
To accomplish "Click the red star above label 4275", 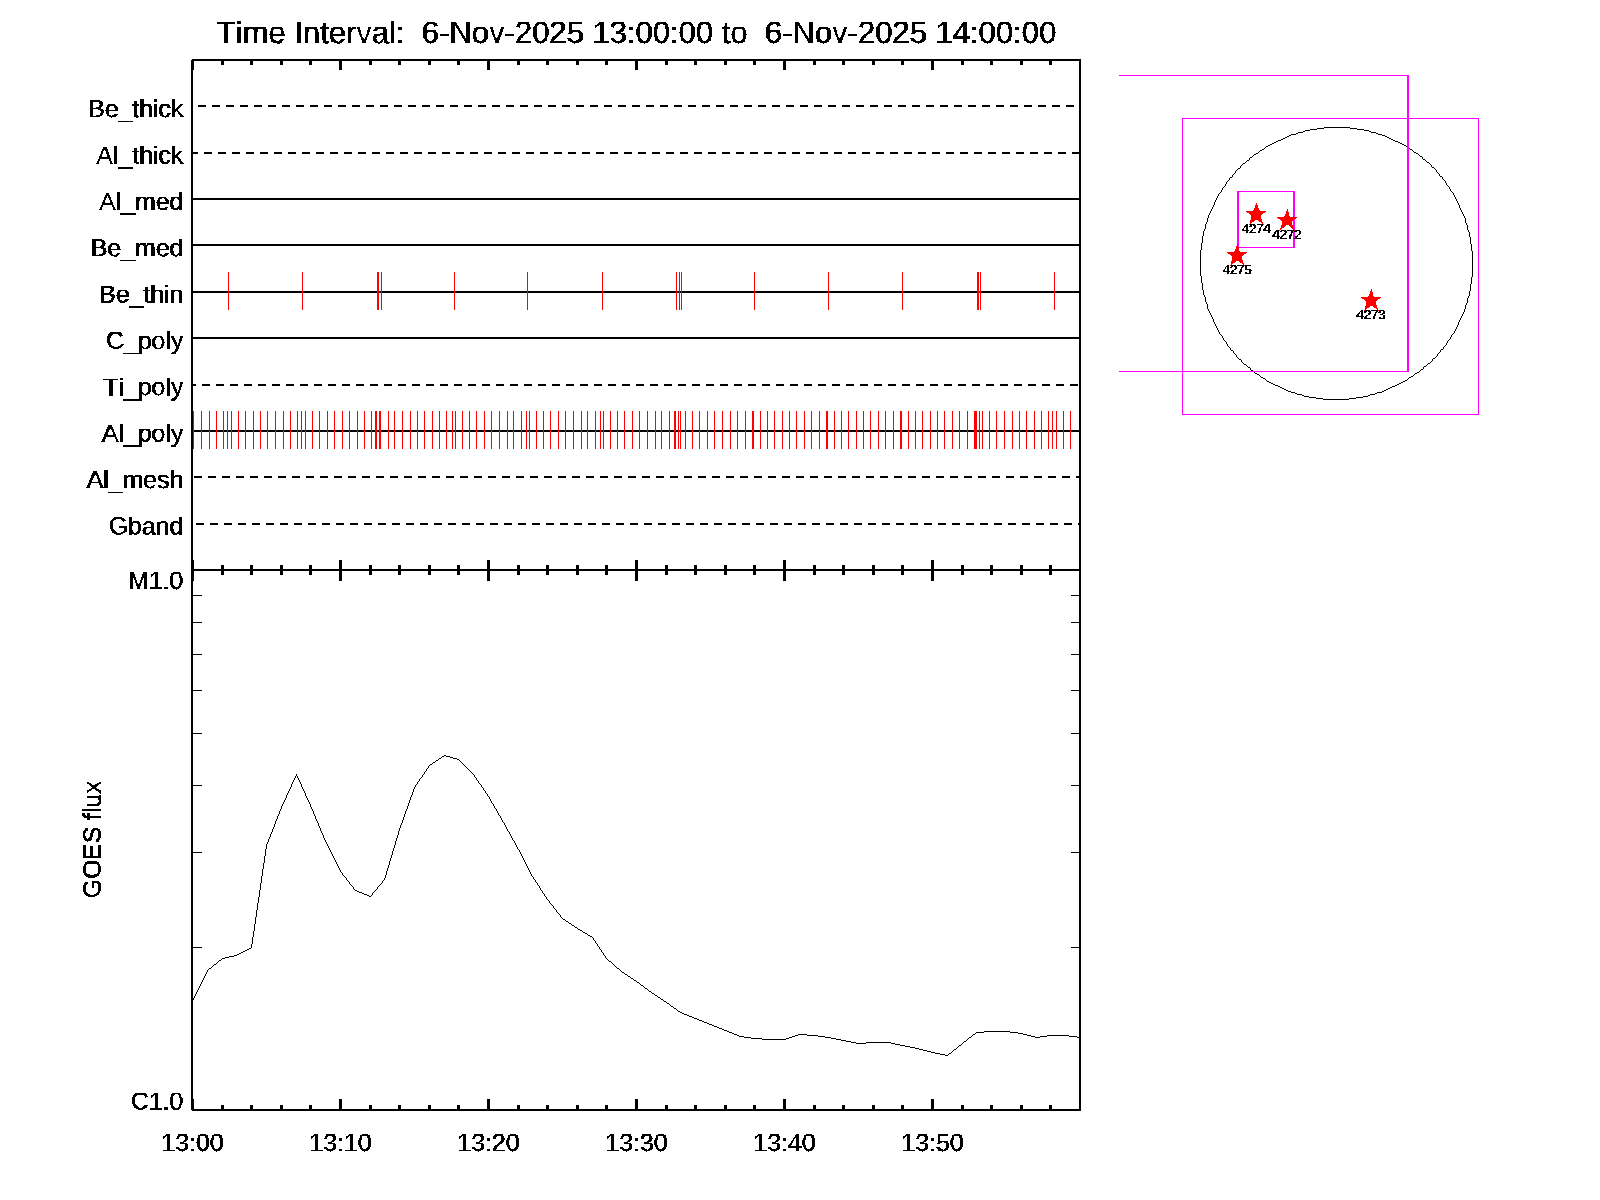I will tap(1237, 256).
